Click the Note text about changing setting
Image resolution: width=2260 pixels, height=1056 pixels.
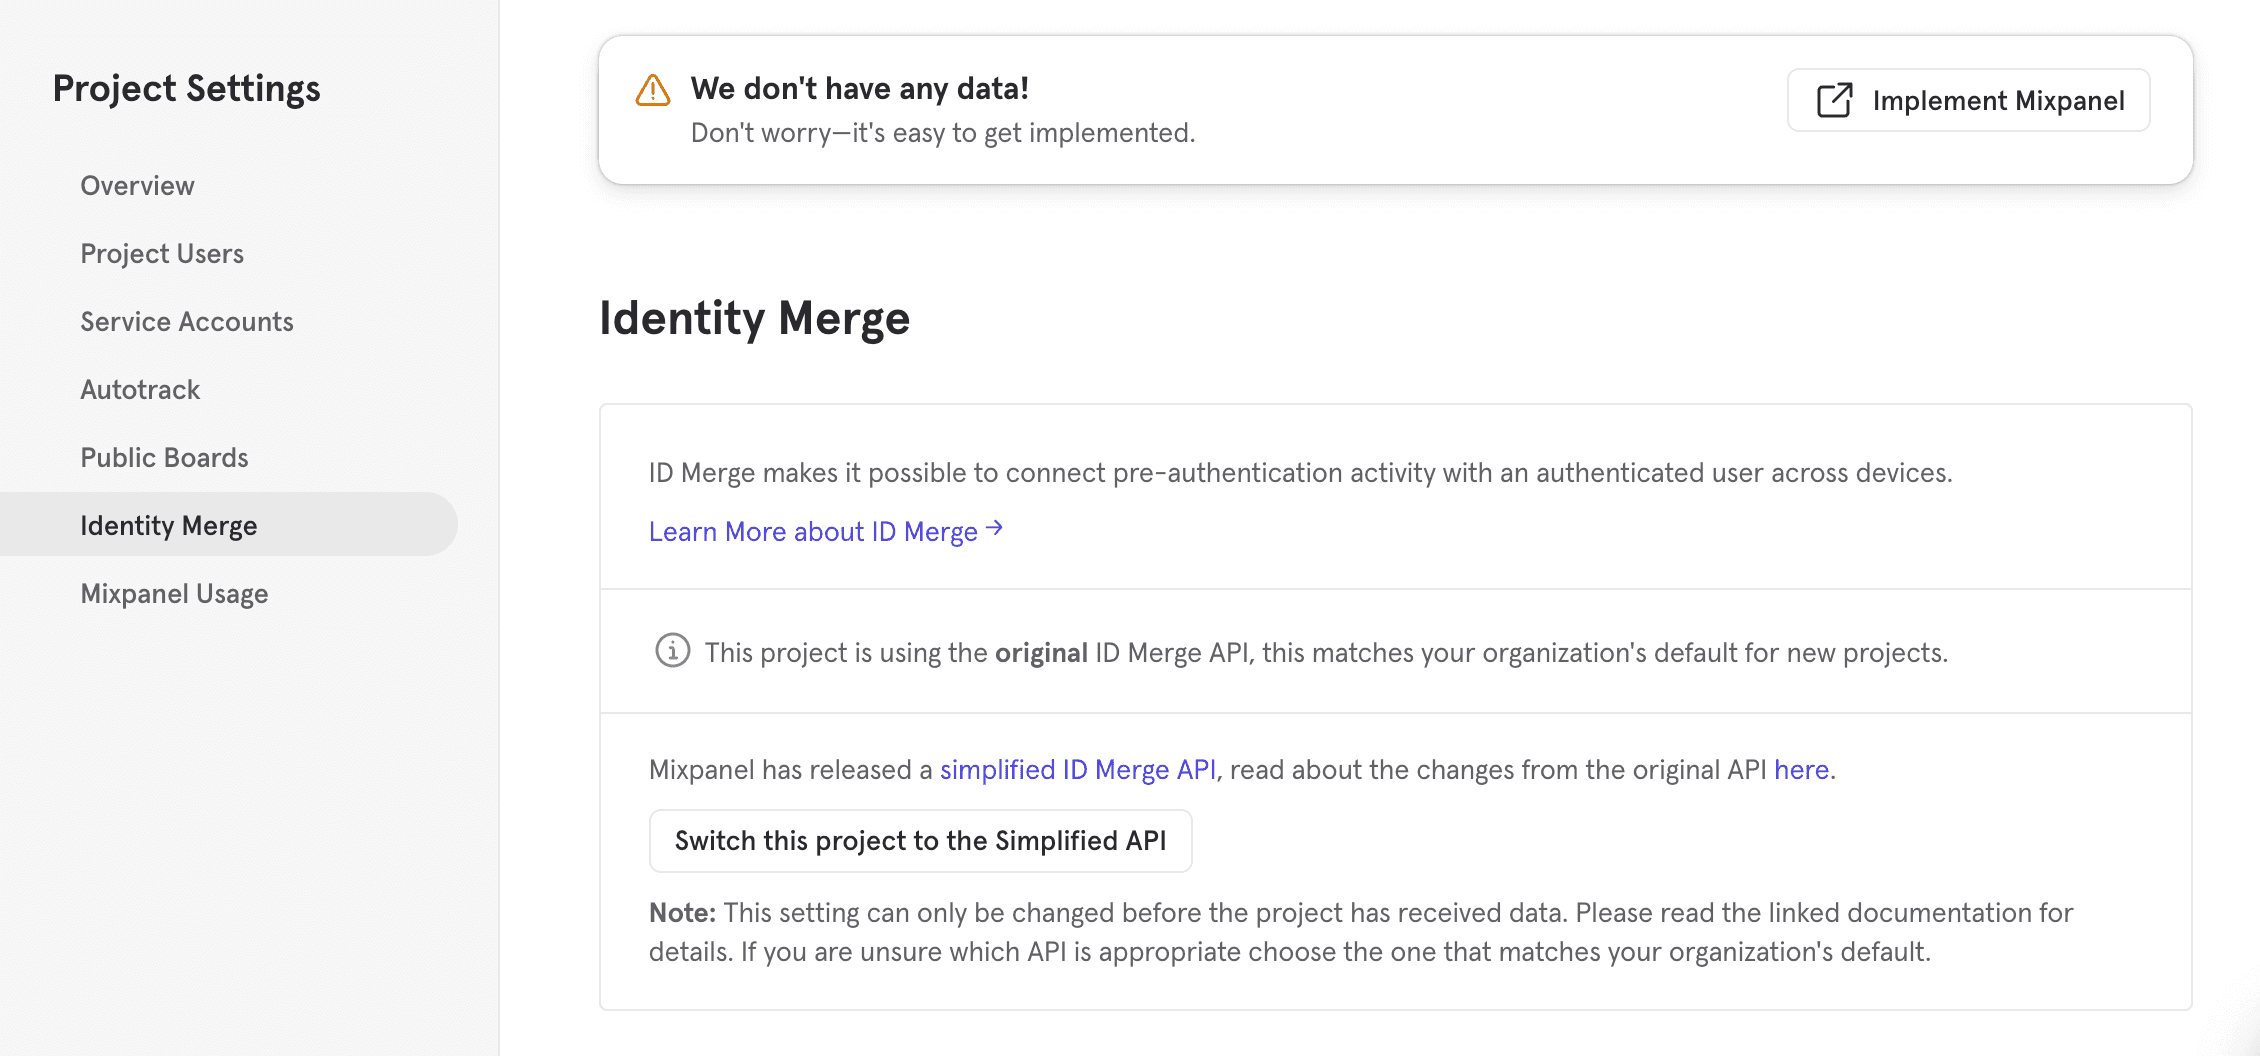pos(1360,932)
